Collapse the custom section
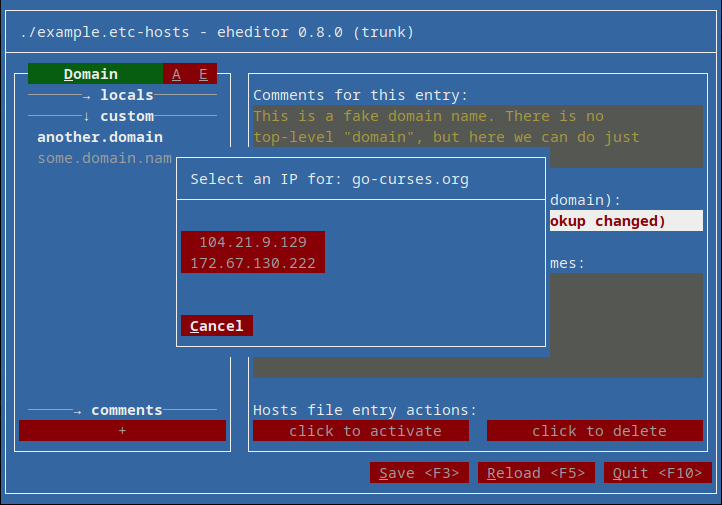 point(122,116)
